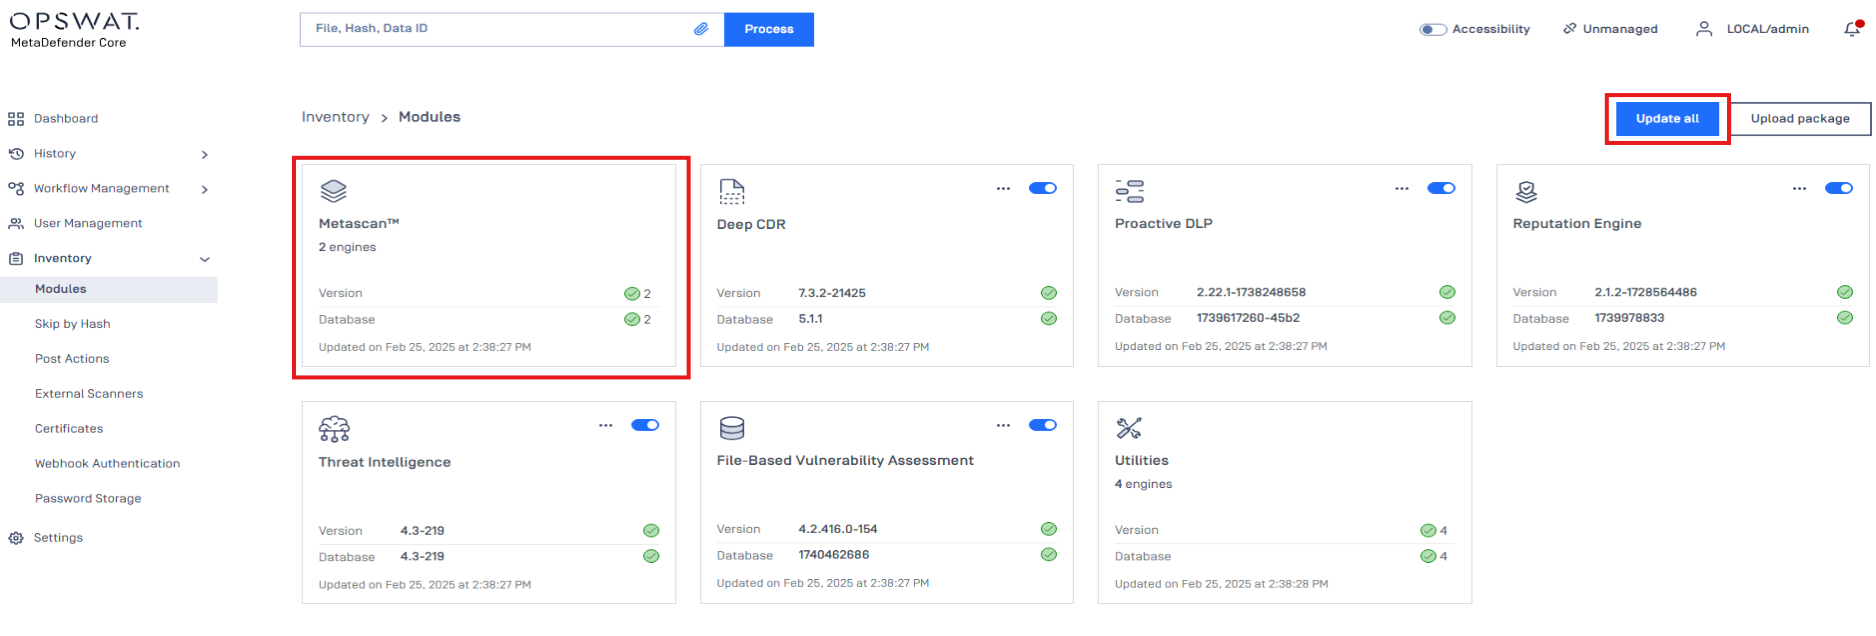This screenshot has height=636, width=1876.
Task: Click Metascan version green check
Action: point(632,294)
